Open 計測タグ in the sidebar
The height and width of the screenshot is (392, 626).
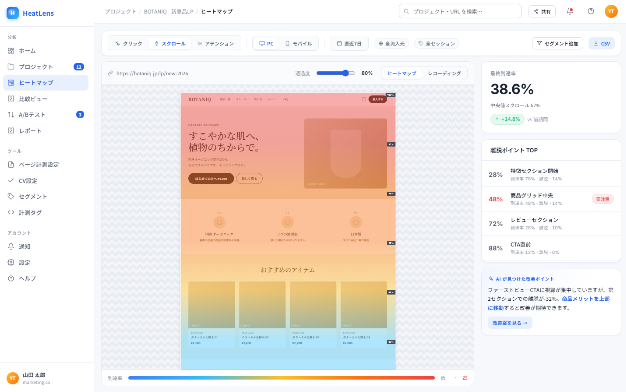46,212
